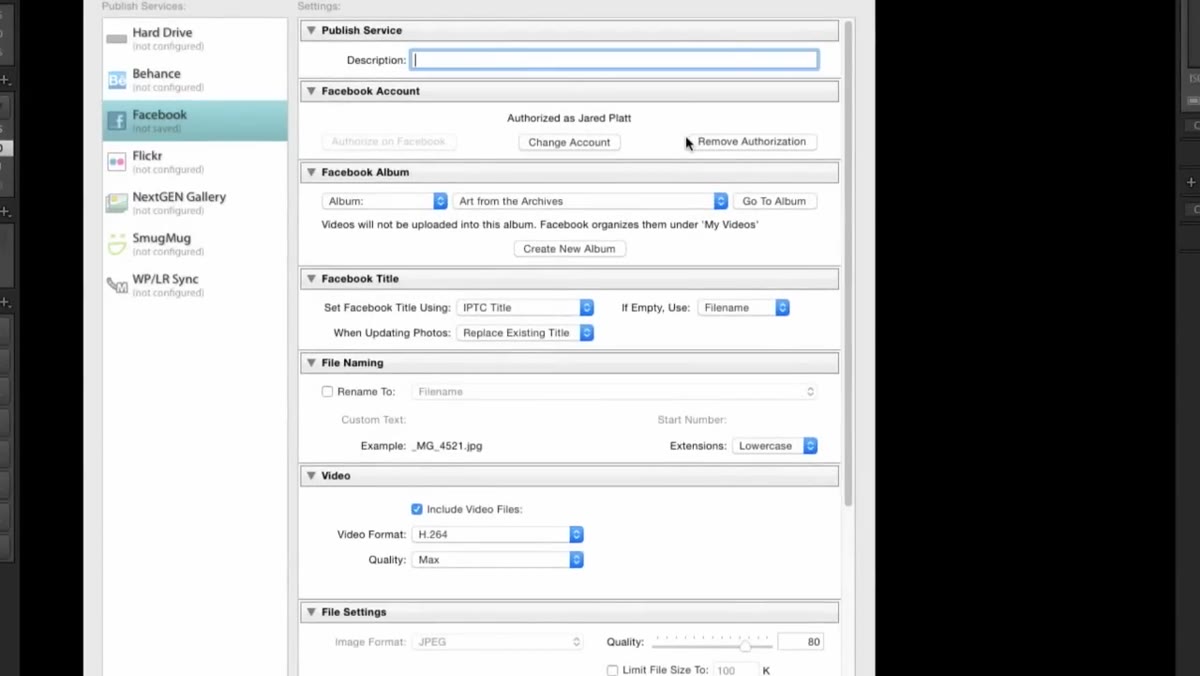Open the IPTC Title dropdown
Image resolution: width=1200 pixels, height=676 pixels.
[x=525, y=308]
